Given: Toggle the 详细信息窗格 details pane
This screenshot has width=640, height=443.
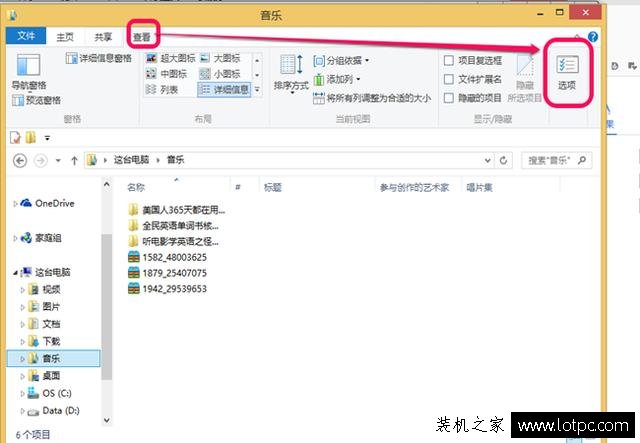Looking at the screenshot, I should click(99, 58).
